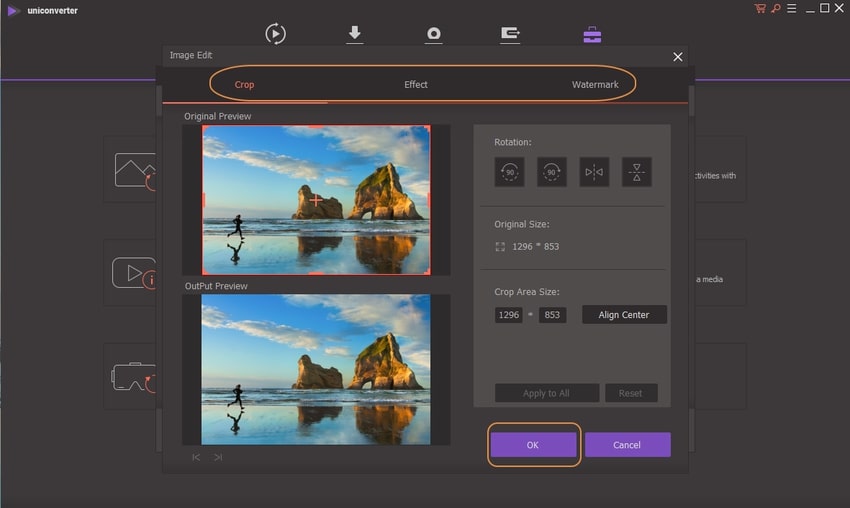Click the crop area width field
This screenshot has width=850, height=508.
(508, 315)
